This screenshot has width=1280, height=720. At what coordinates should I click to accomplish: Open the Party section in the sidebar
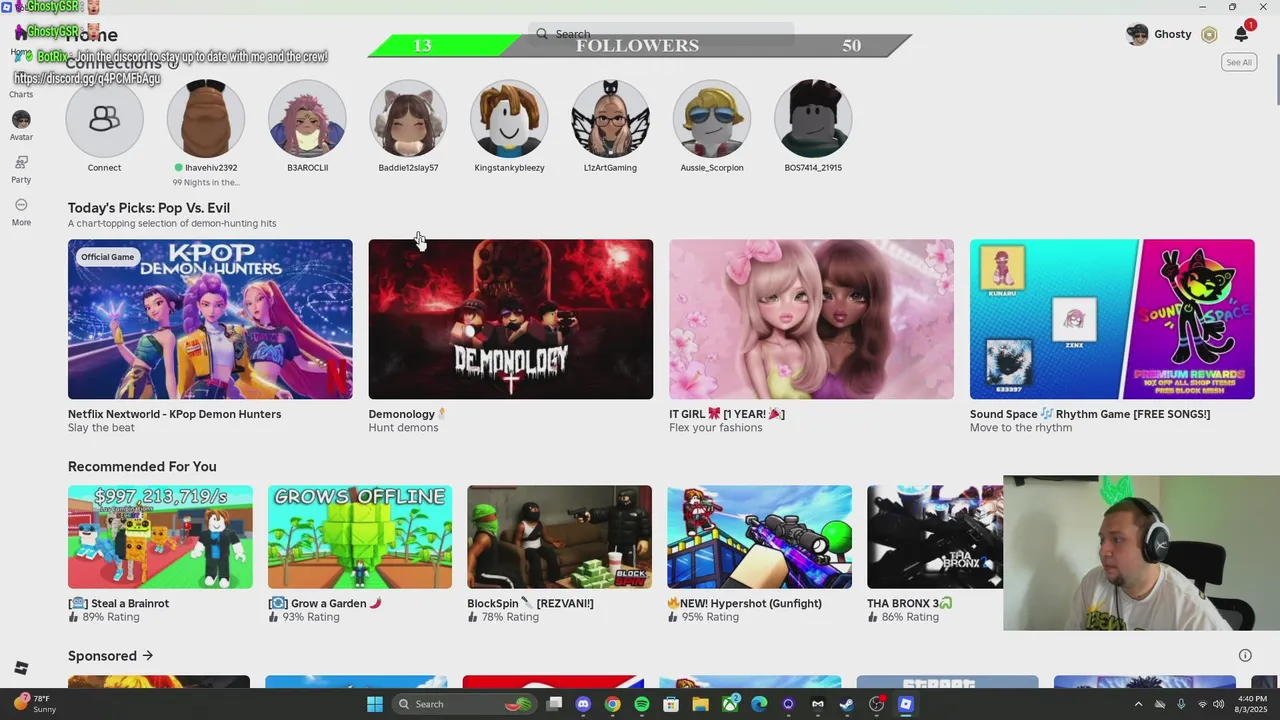(x=21, y=169)
